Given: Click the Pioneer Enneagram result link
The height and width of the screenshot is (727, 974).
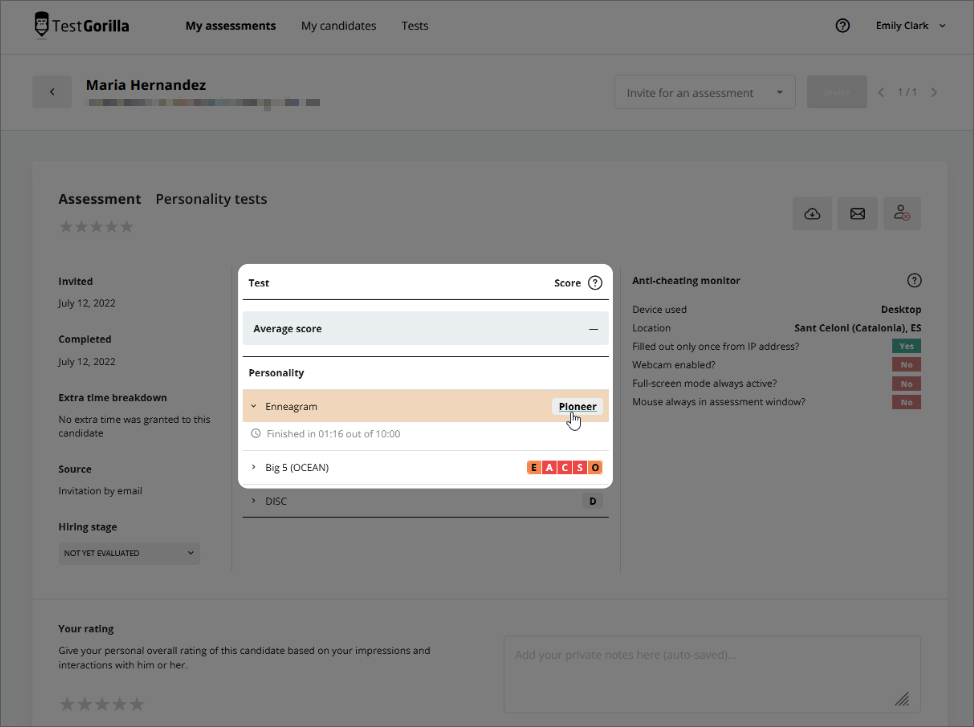Looking at the screenshot, I should point(577,406).
